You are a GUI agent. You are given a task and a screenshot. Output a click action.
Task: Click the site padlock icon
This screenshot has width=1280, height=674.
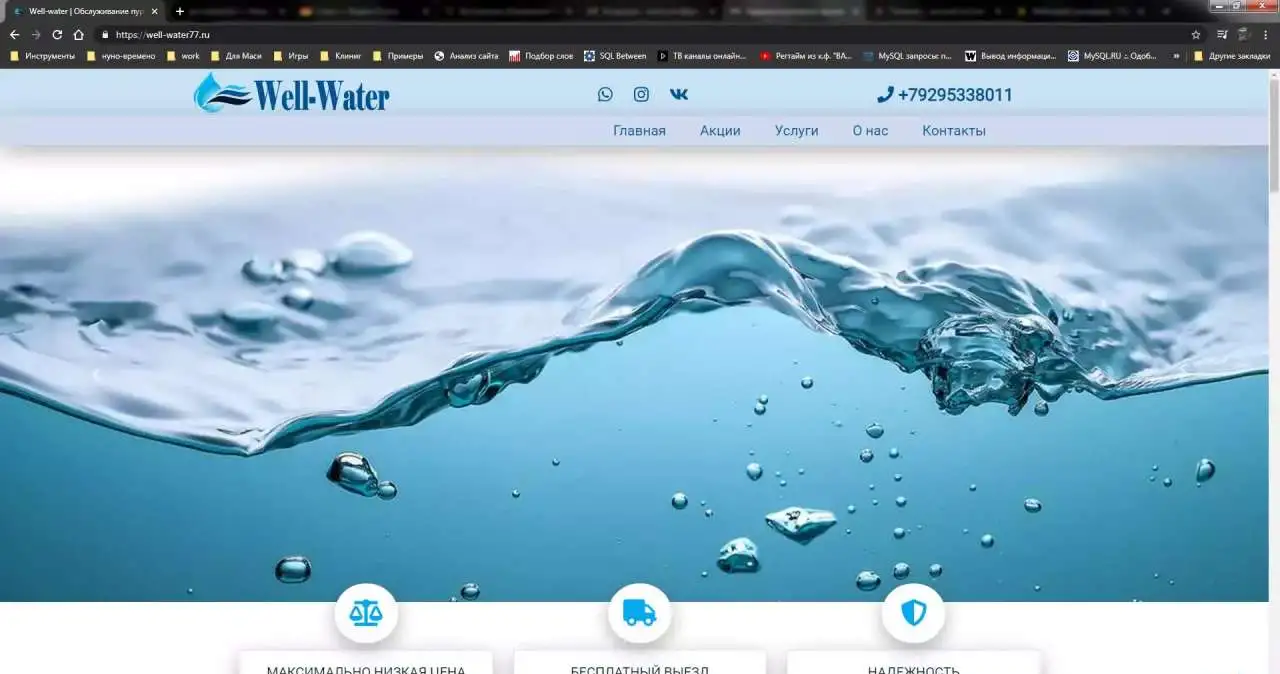[x=105, y=34]
